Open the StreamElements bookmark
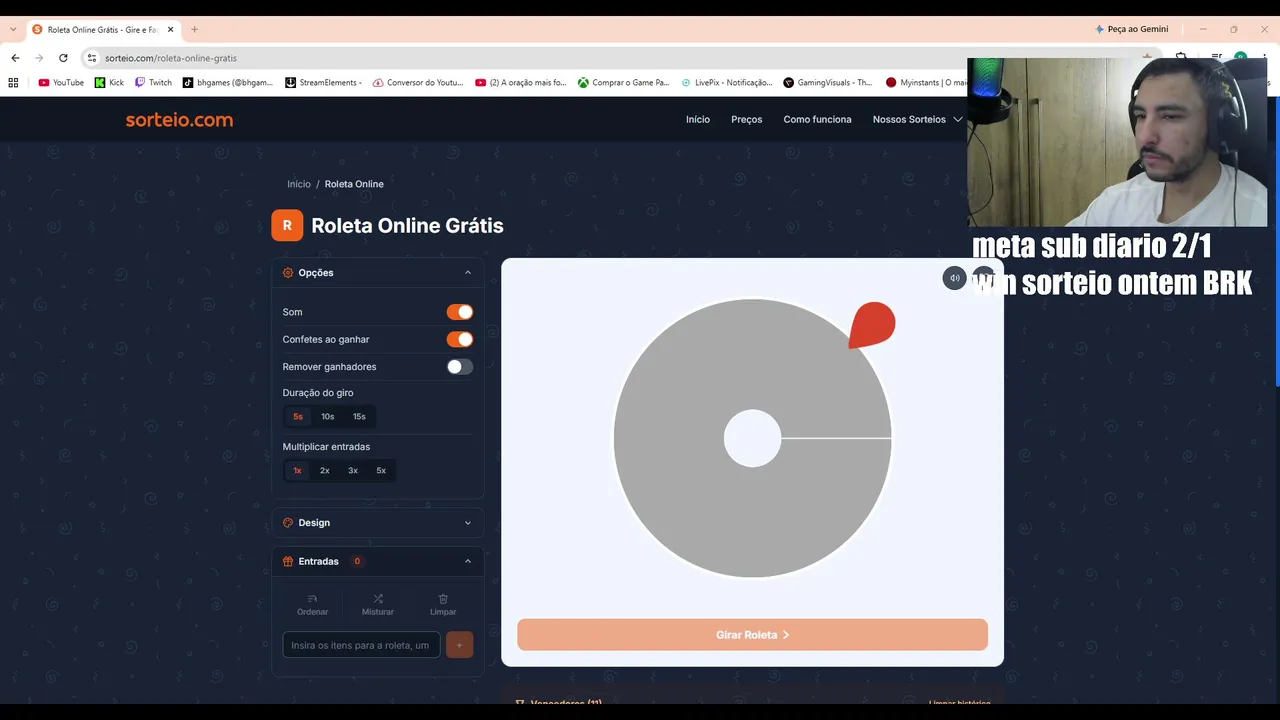Viewport: 1280px width, 720px height. [324, 83]
